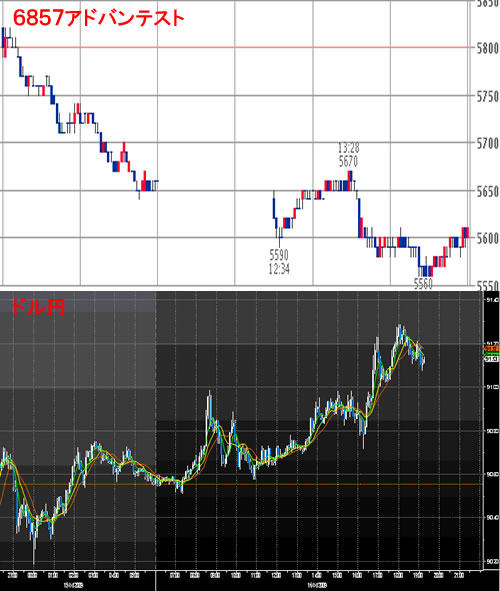Click the highest candle peak on ドル円 chart
Screen dimensions: 500x591
click(400, 326)
